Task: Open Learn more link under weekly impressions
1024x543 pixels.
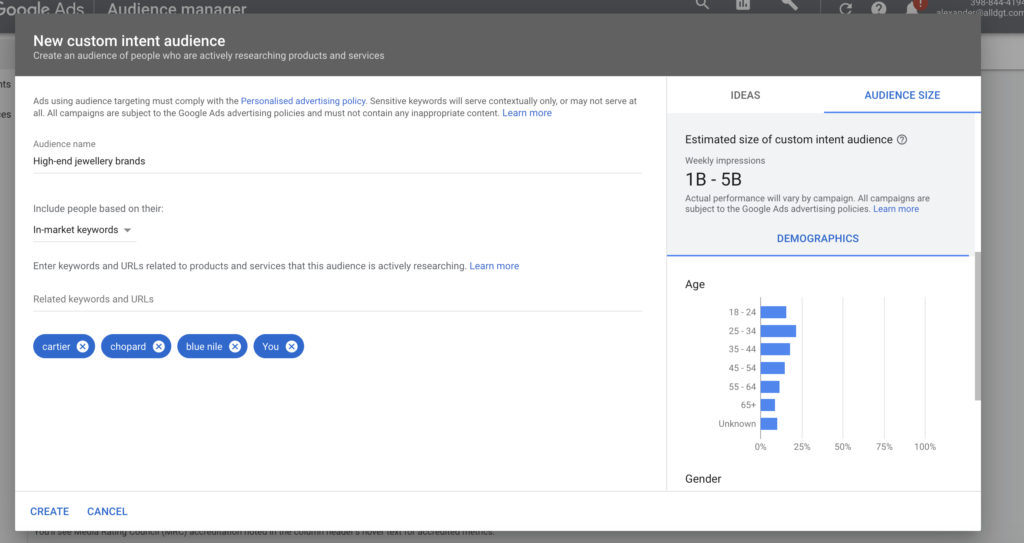Action: [896, 209]
